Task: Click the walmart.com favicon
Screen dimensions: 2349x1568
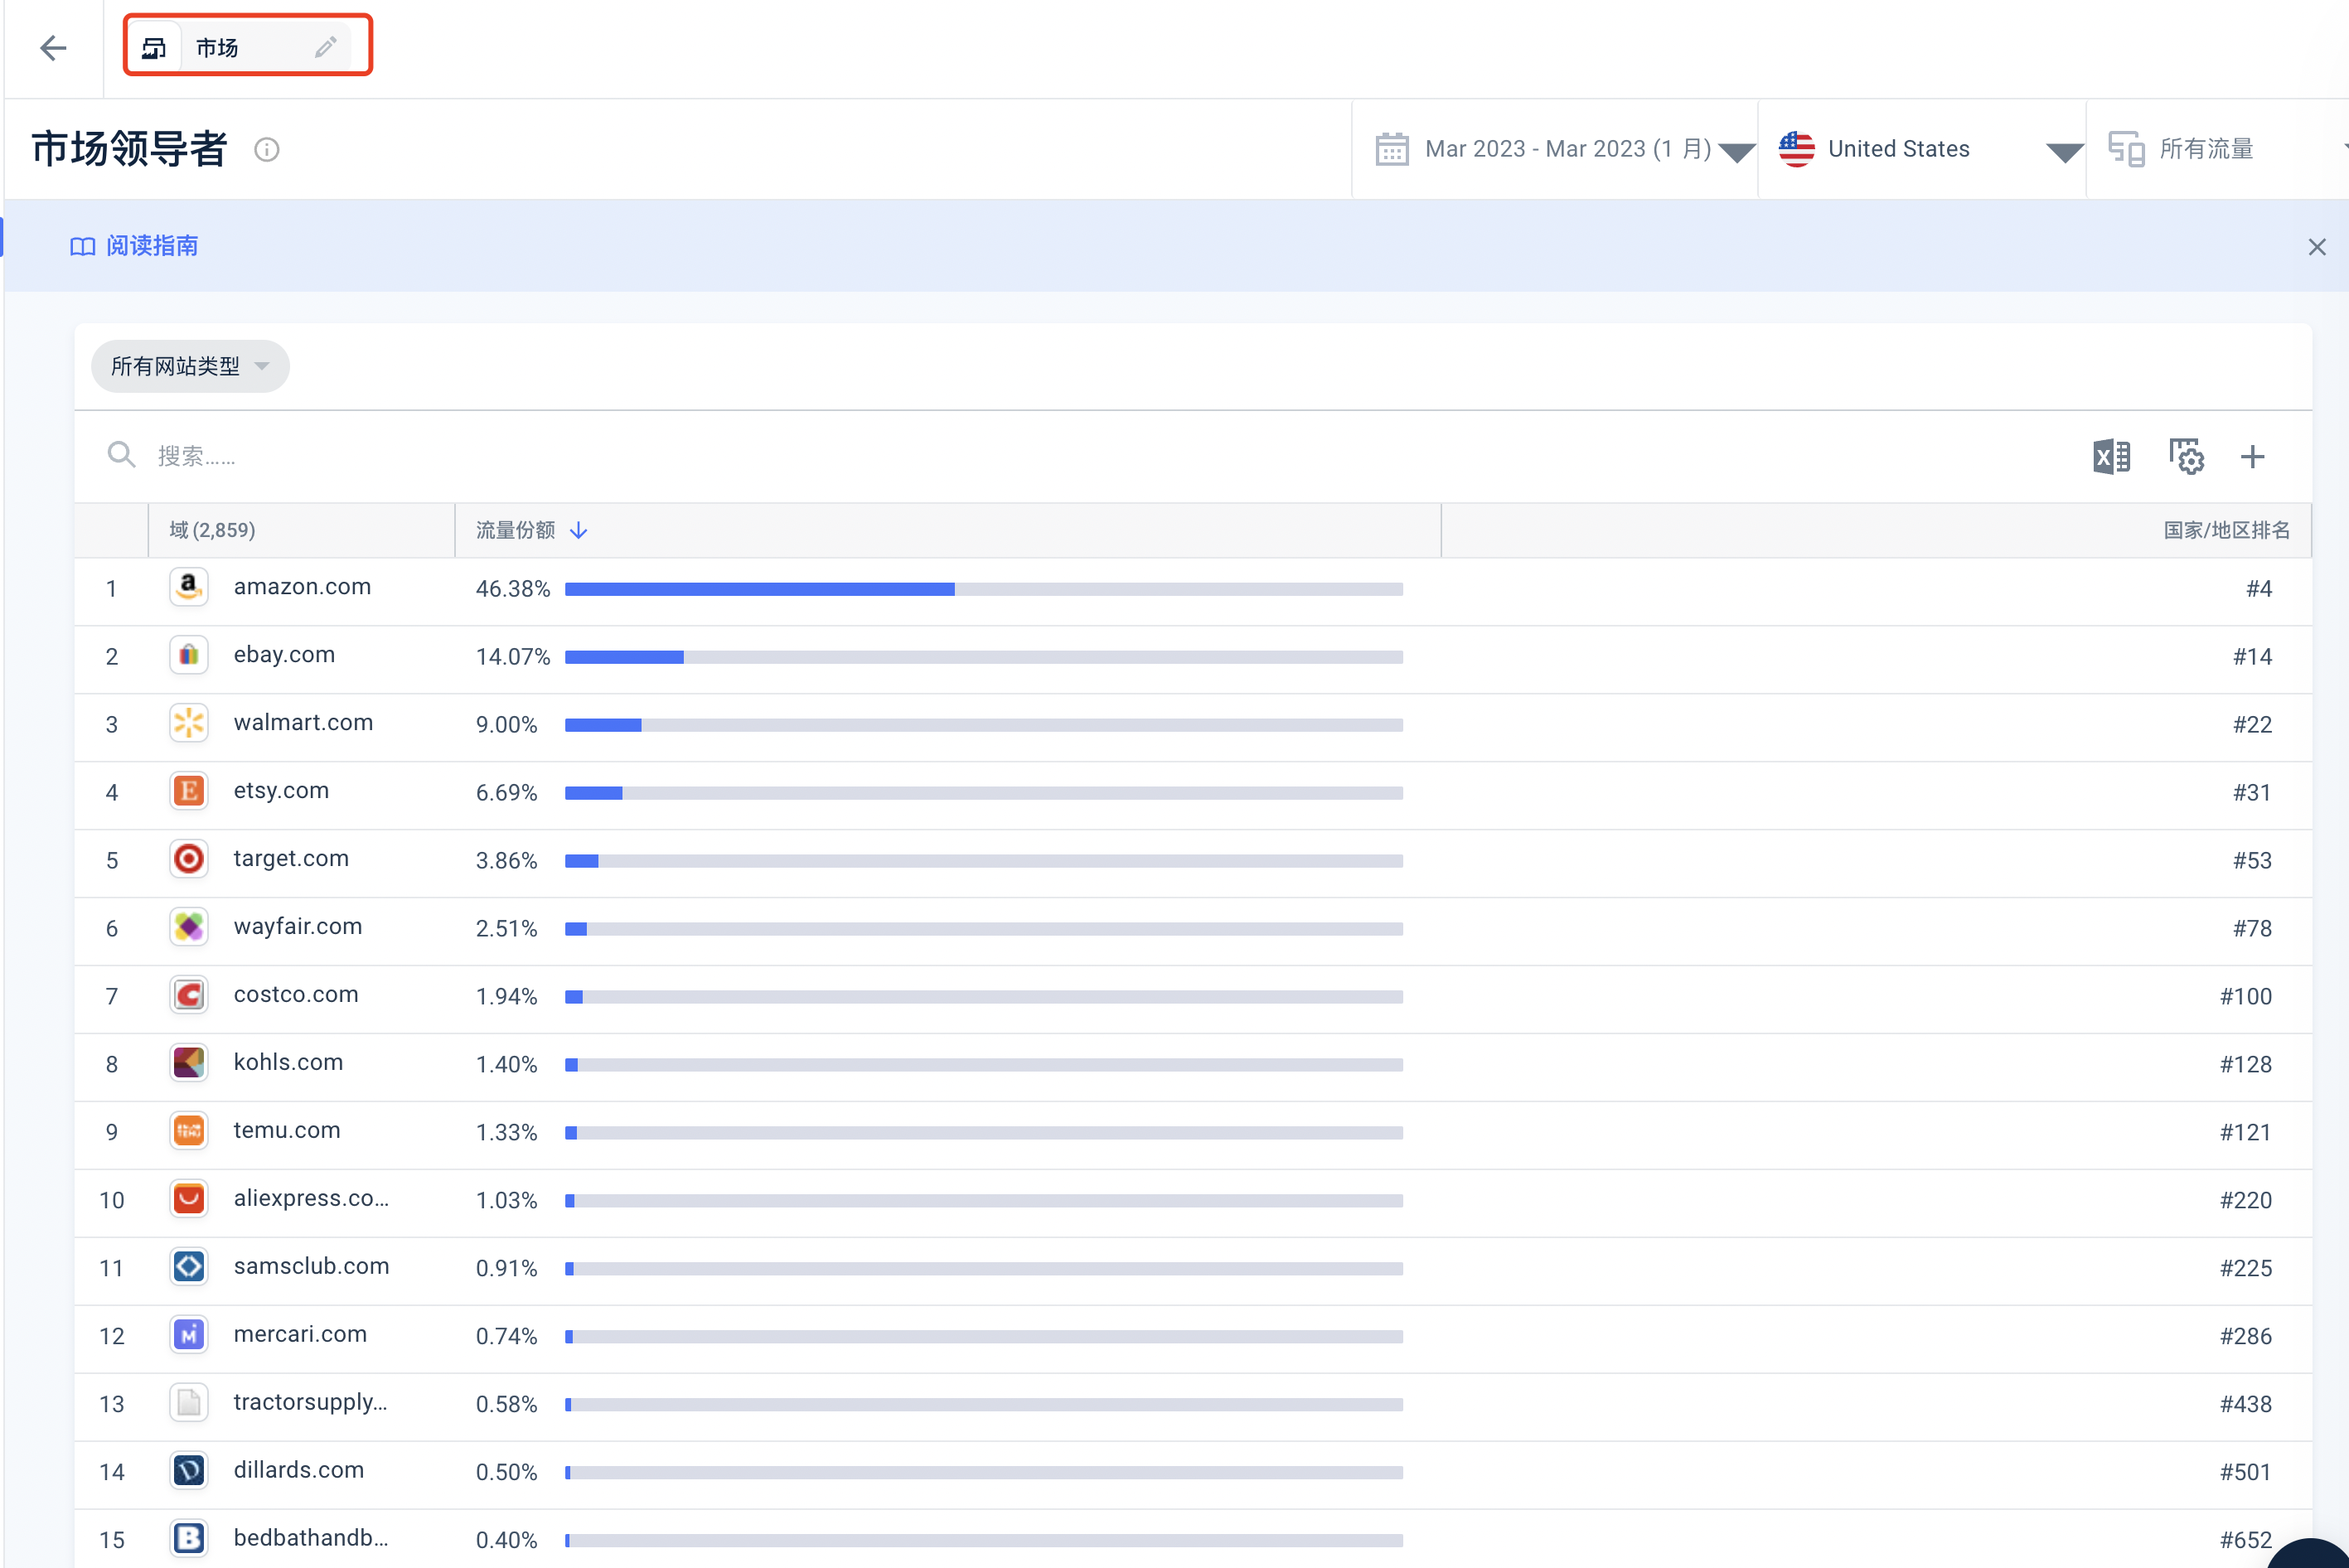Action: point(189,723)
